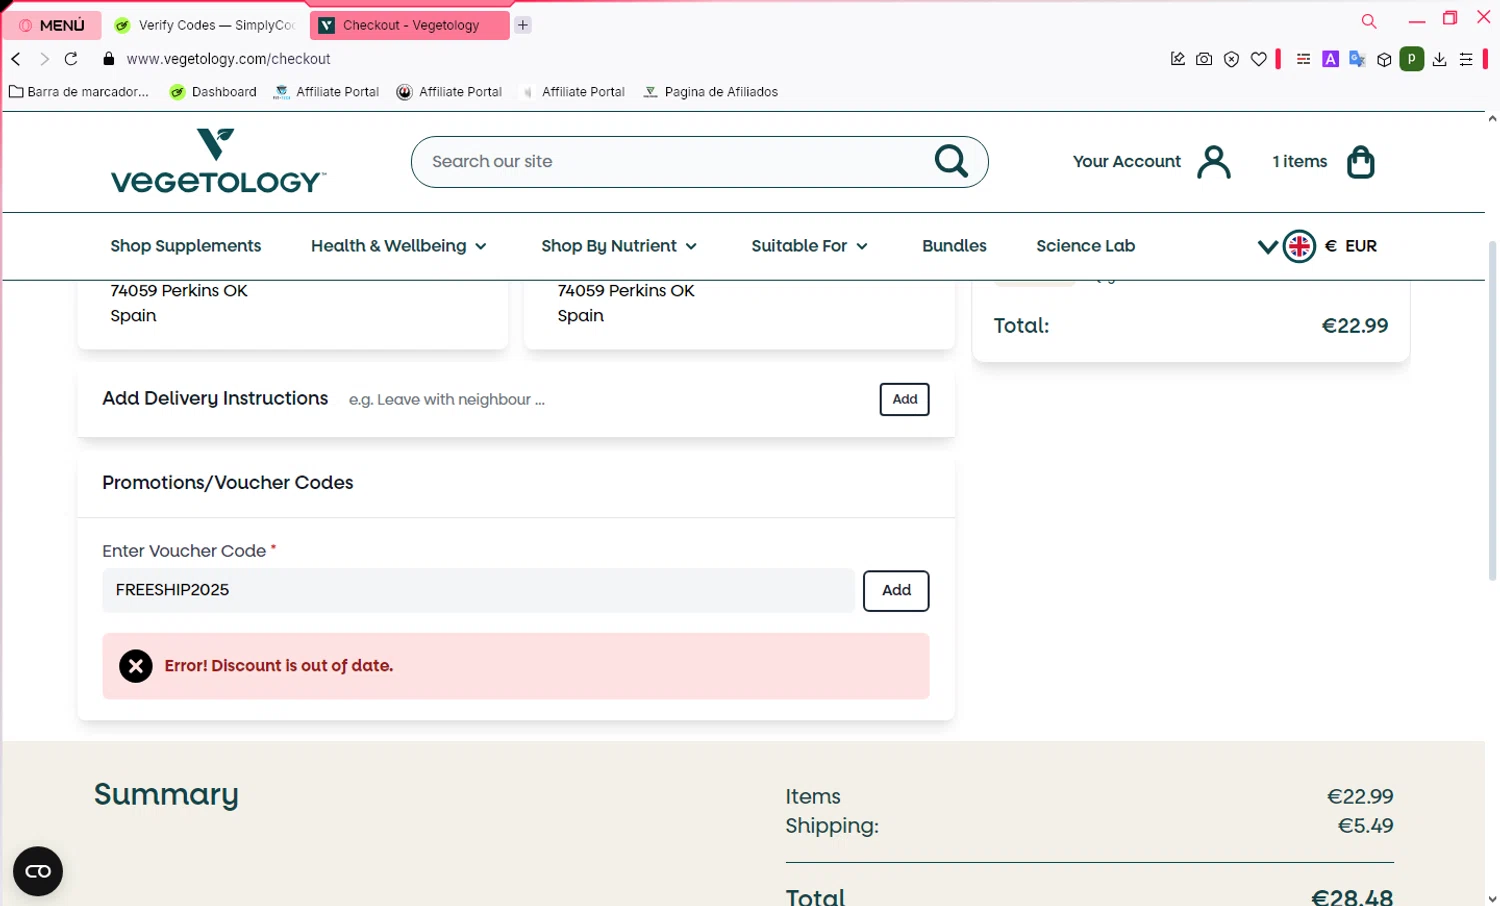Image resolution: width=1500 pixels, height=906 pixels.
Task: Take a snapshot with the camera icon
Action: tap(1204, 59)
